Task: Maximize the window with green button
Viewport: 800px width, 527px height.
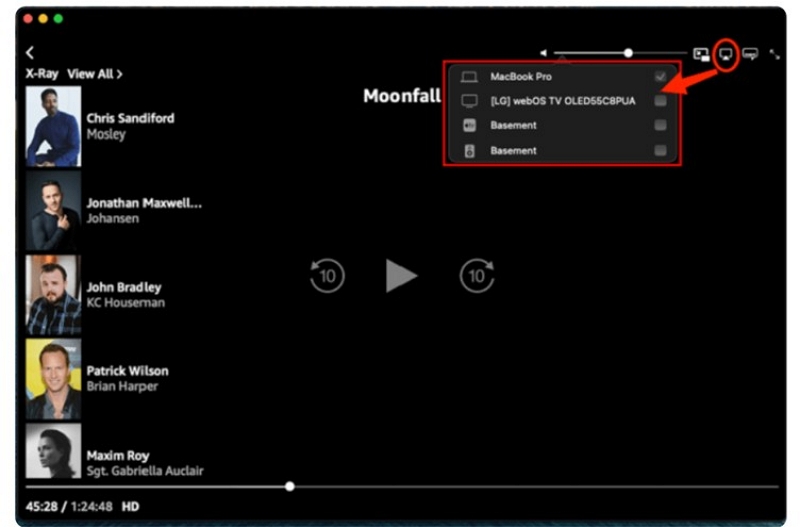Action: pos(59,18)
